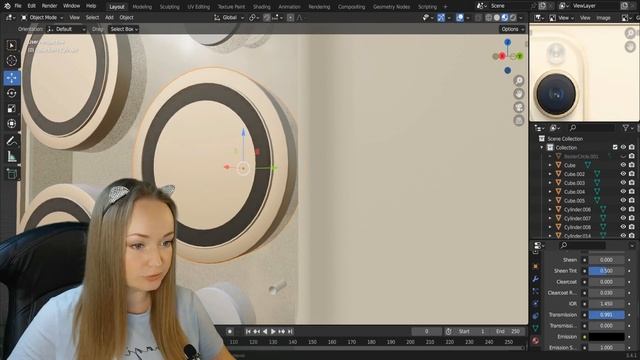Open Material properties tab

click(x=536, y=340)
